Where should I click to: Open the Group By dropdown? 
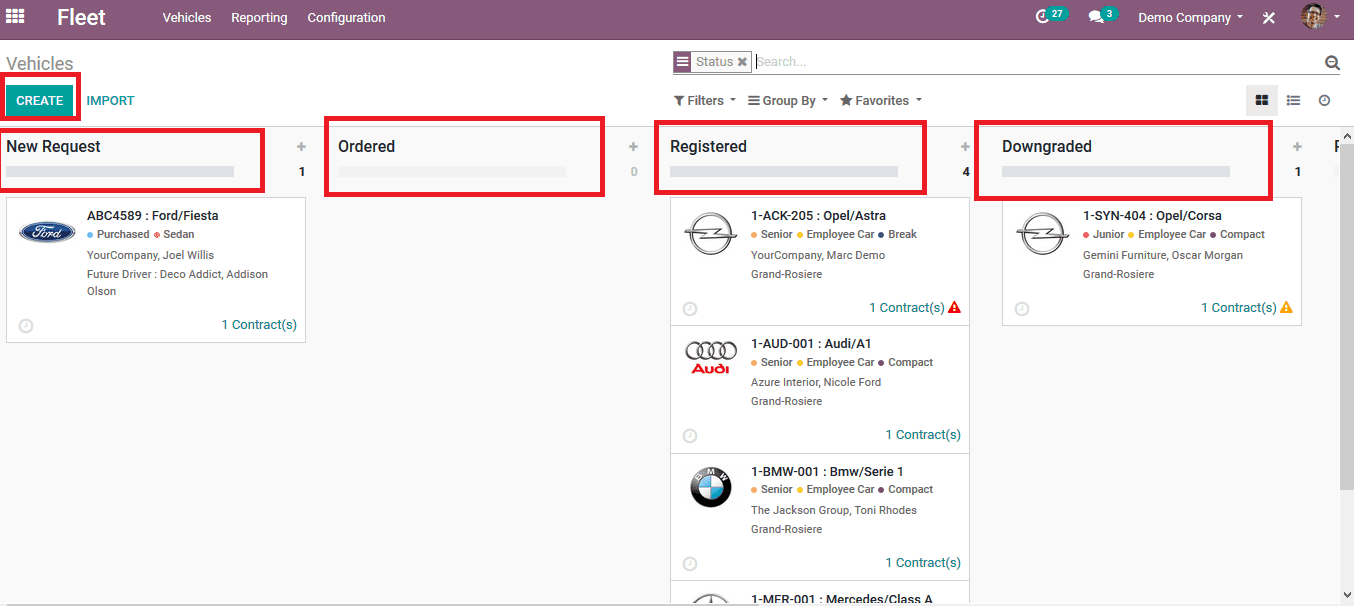[x=788, y=101]
